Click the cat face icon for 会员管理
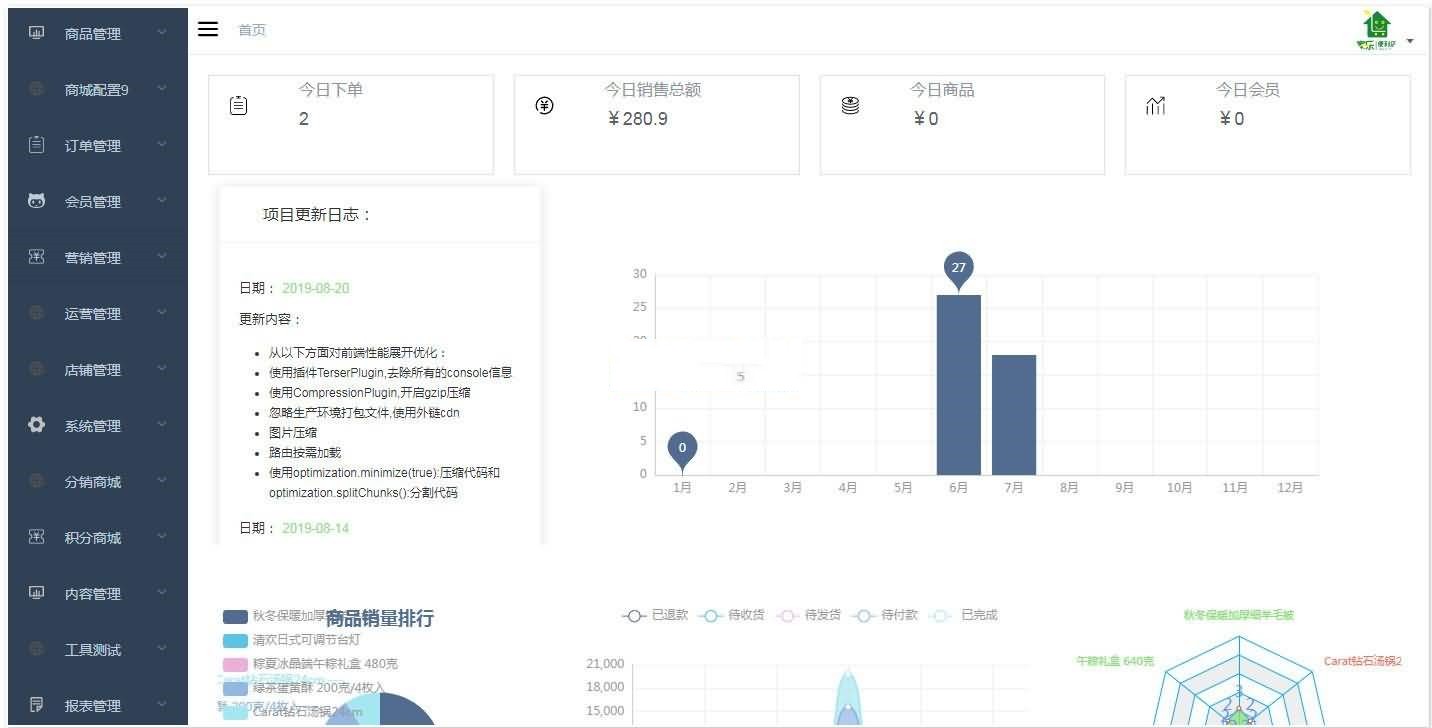 pyautogui.click(x=37, y=201)
